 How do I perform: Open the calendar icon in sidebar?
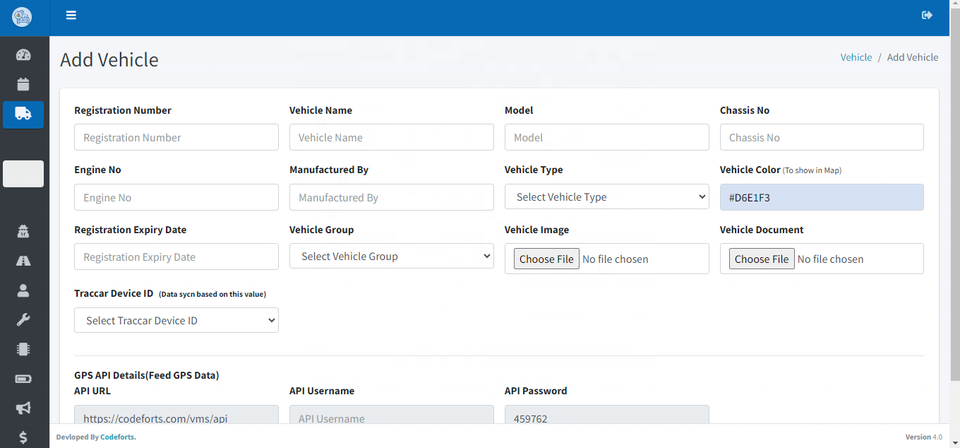click(x=23, y=85)
